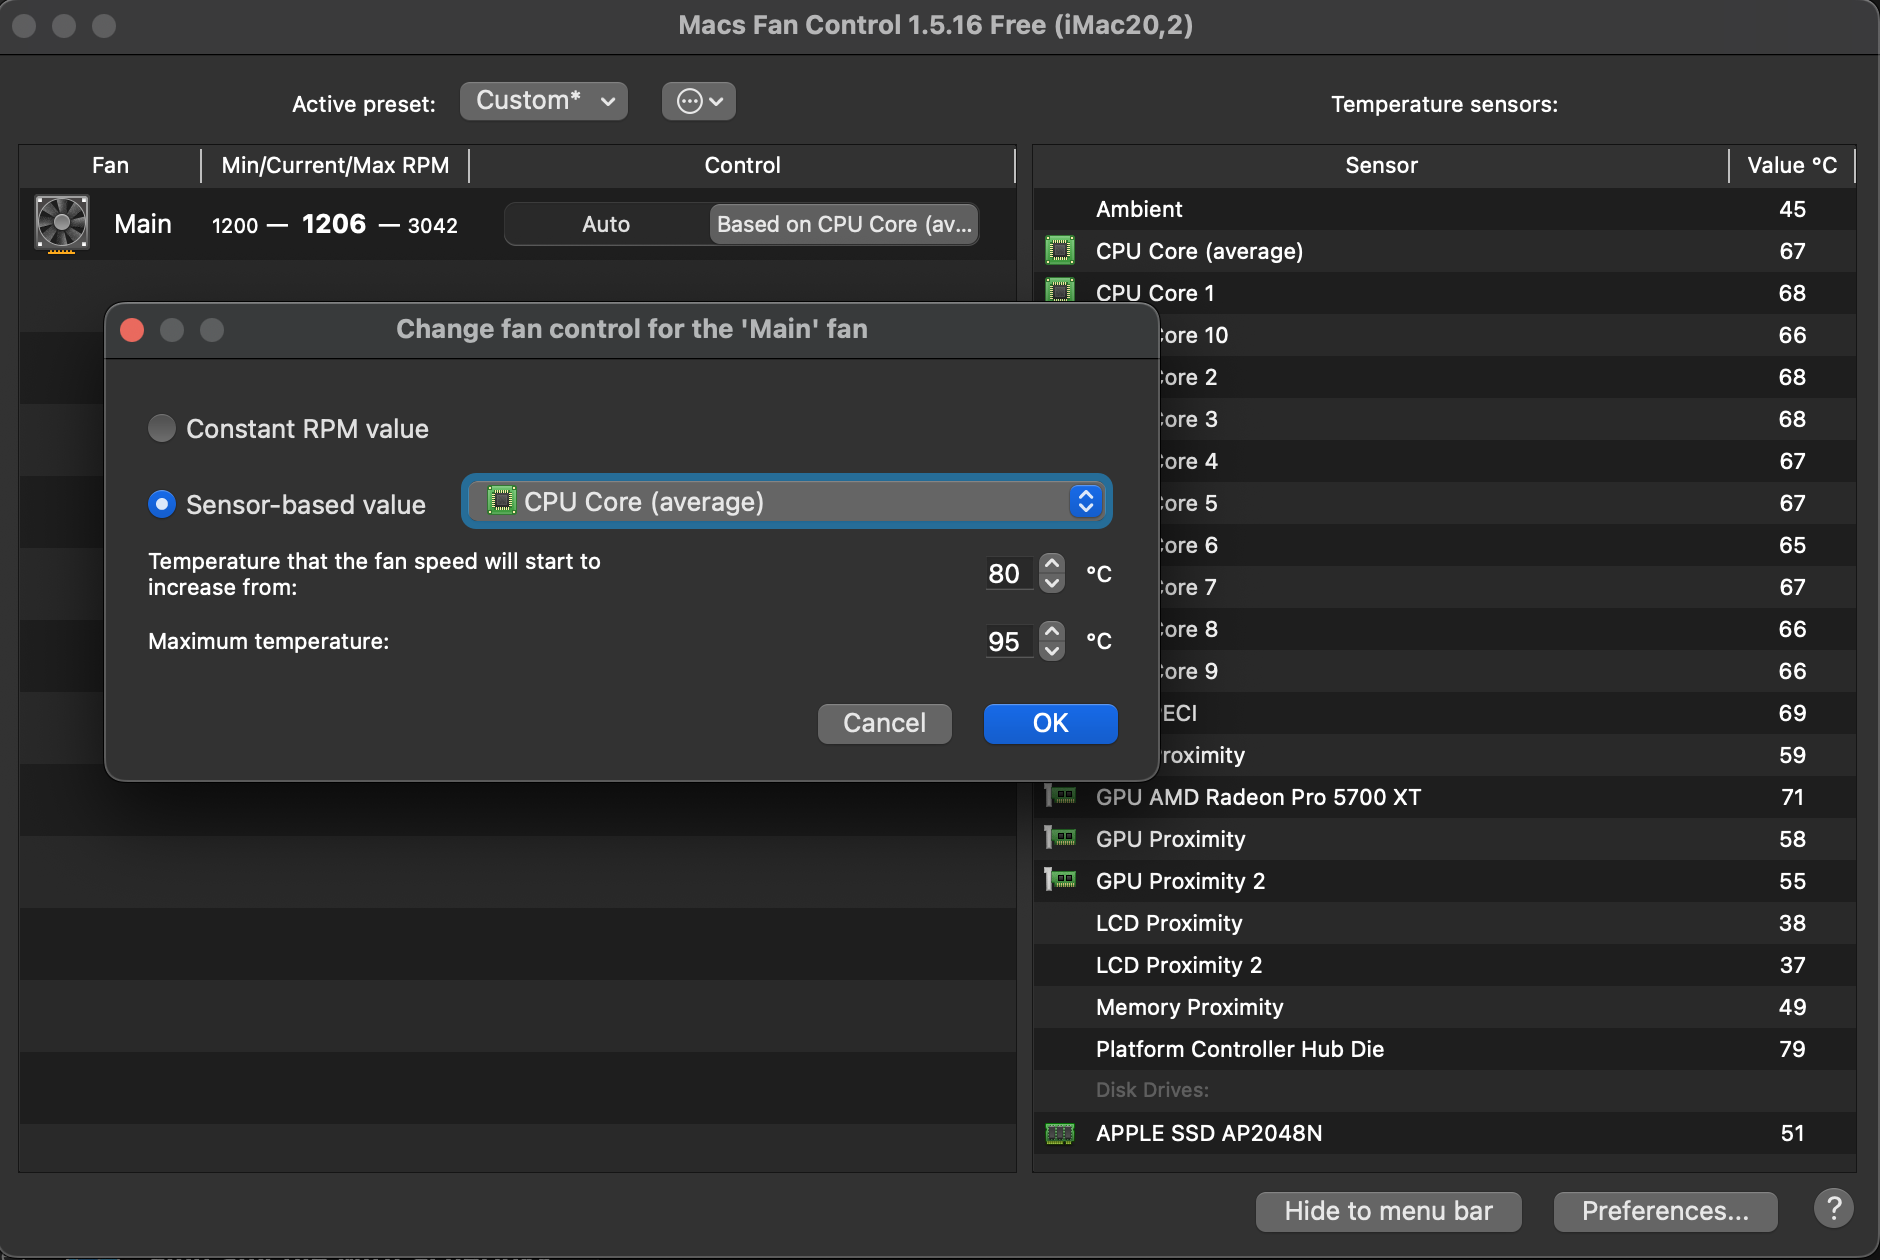Confirm the fan control with OK
Screen dimensions: 1880x1260
(1051, 723)
